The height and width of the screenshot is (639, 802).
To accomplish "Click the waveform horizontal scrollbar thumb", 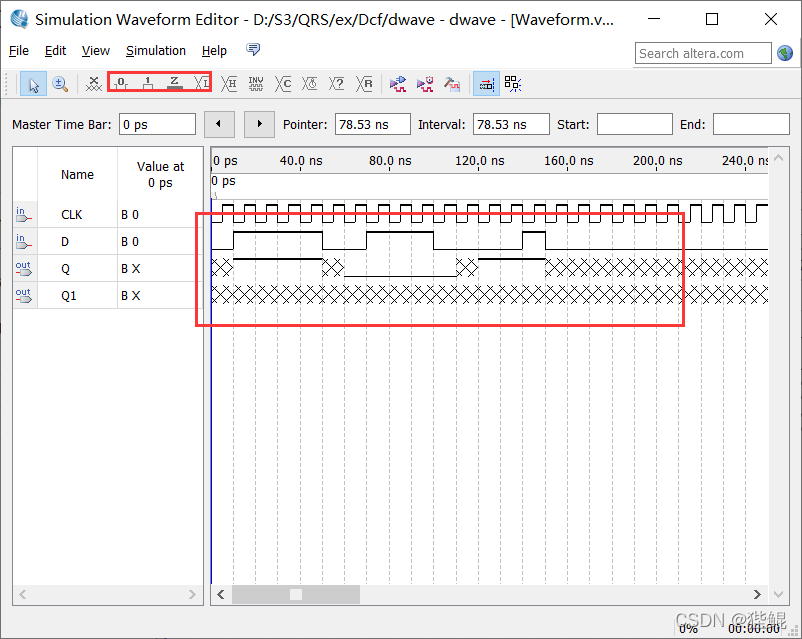I will click(296, 594).
